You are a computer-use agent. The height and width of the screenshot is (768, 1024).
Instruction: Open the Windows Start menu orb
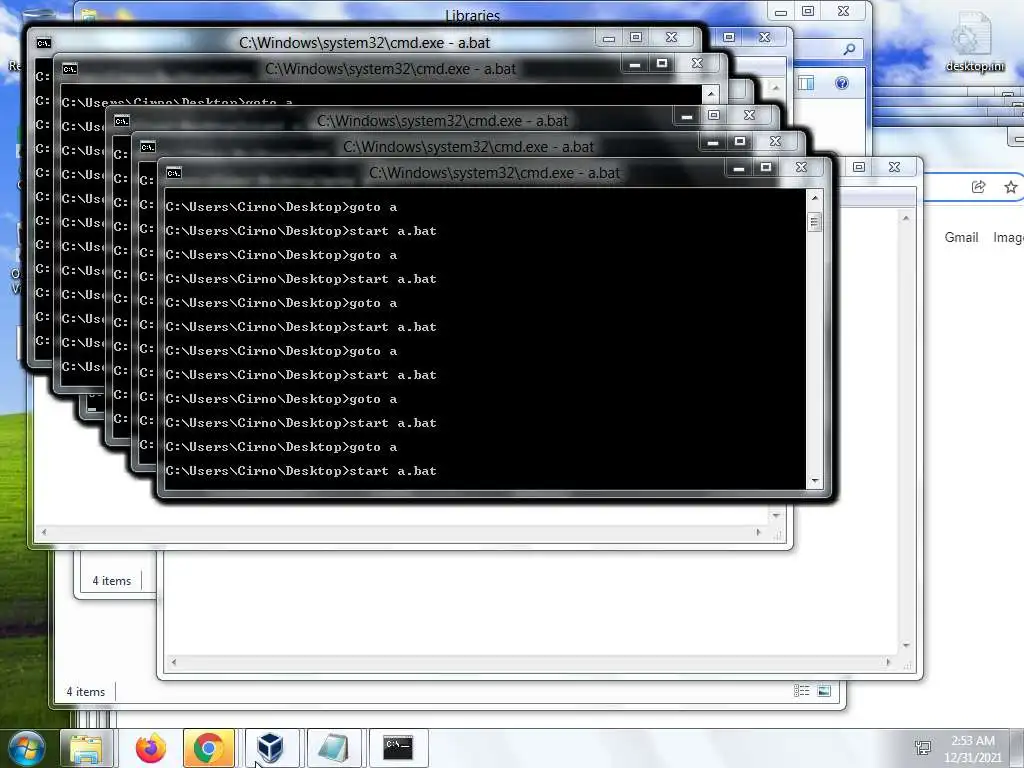[x=26, y=748]
